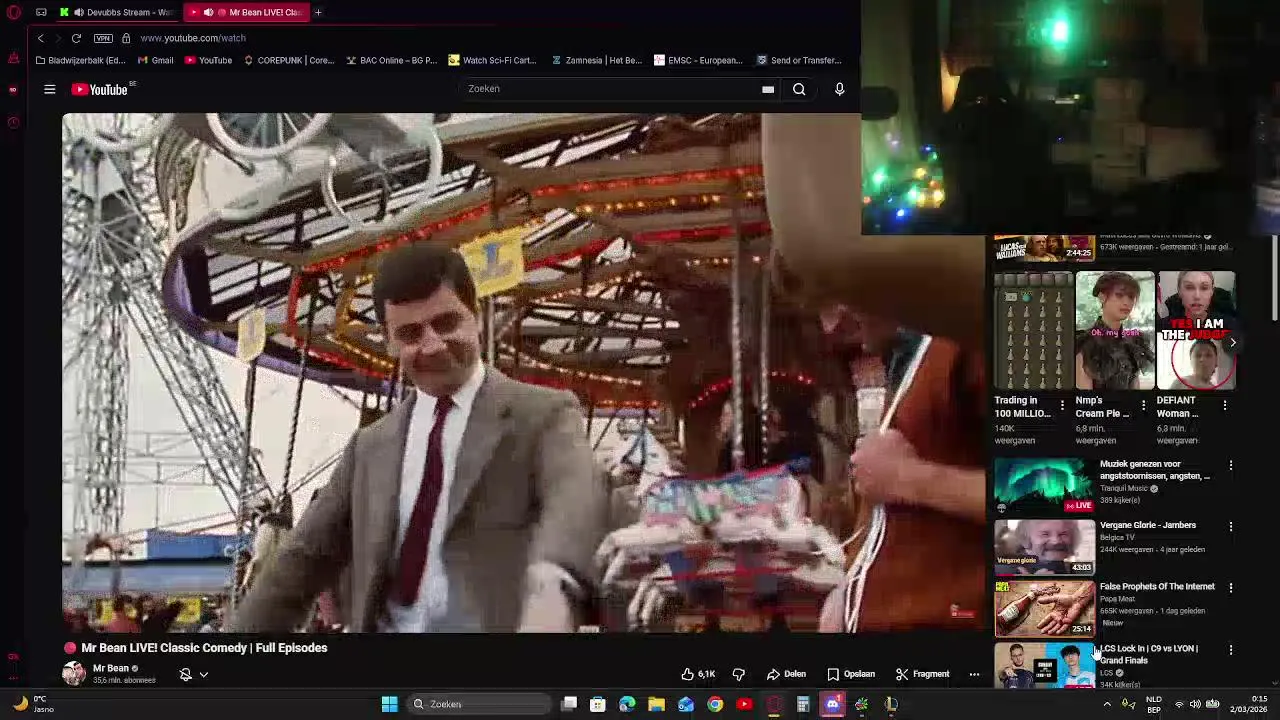Click the taskbar Zoeken search box
Screen dimensions: 1280x720
(x=480, y=704)
